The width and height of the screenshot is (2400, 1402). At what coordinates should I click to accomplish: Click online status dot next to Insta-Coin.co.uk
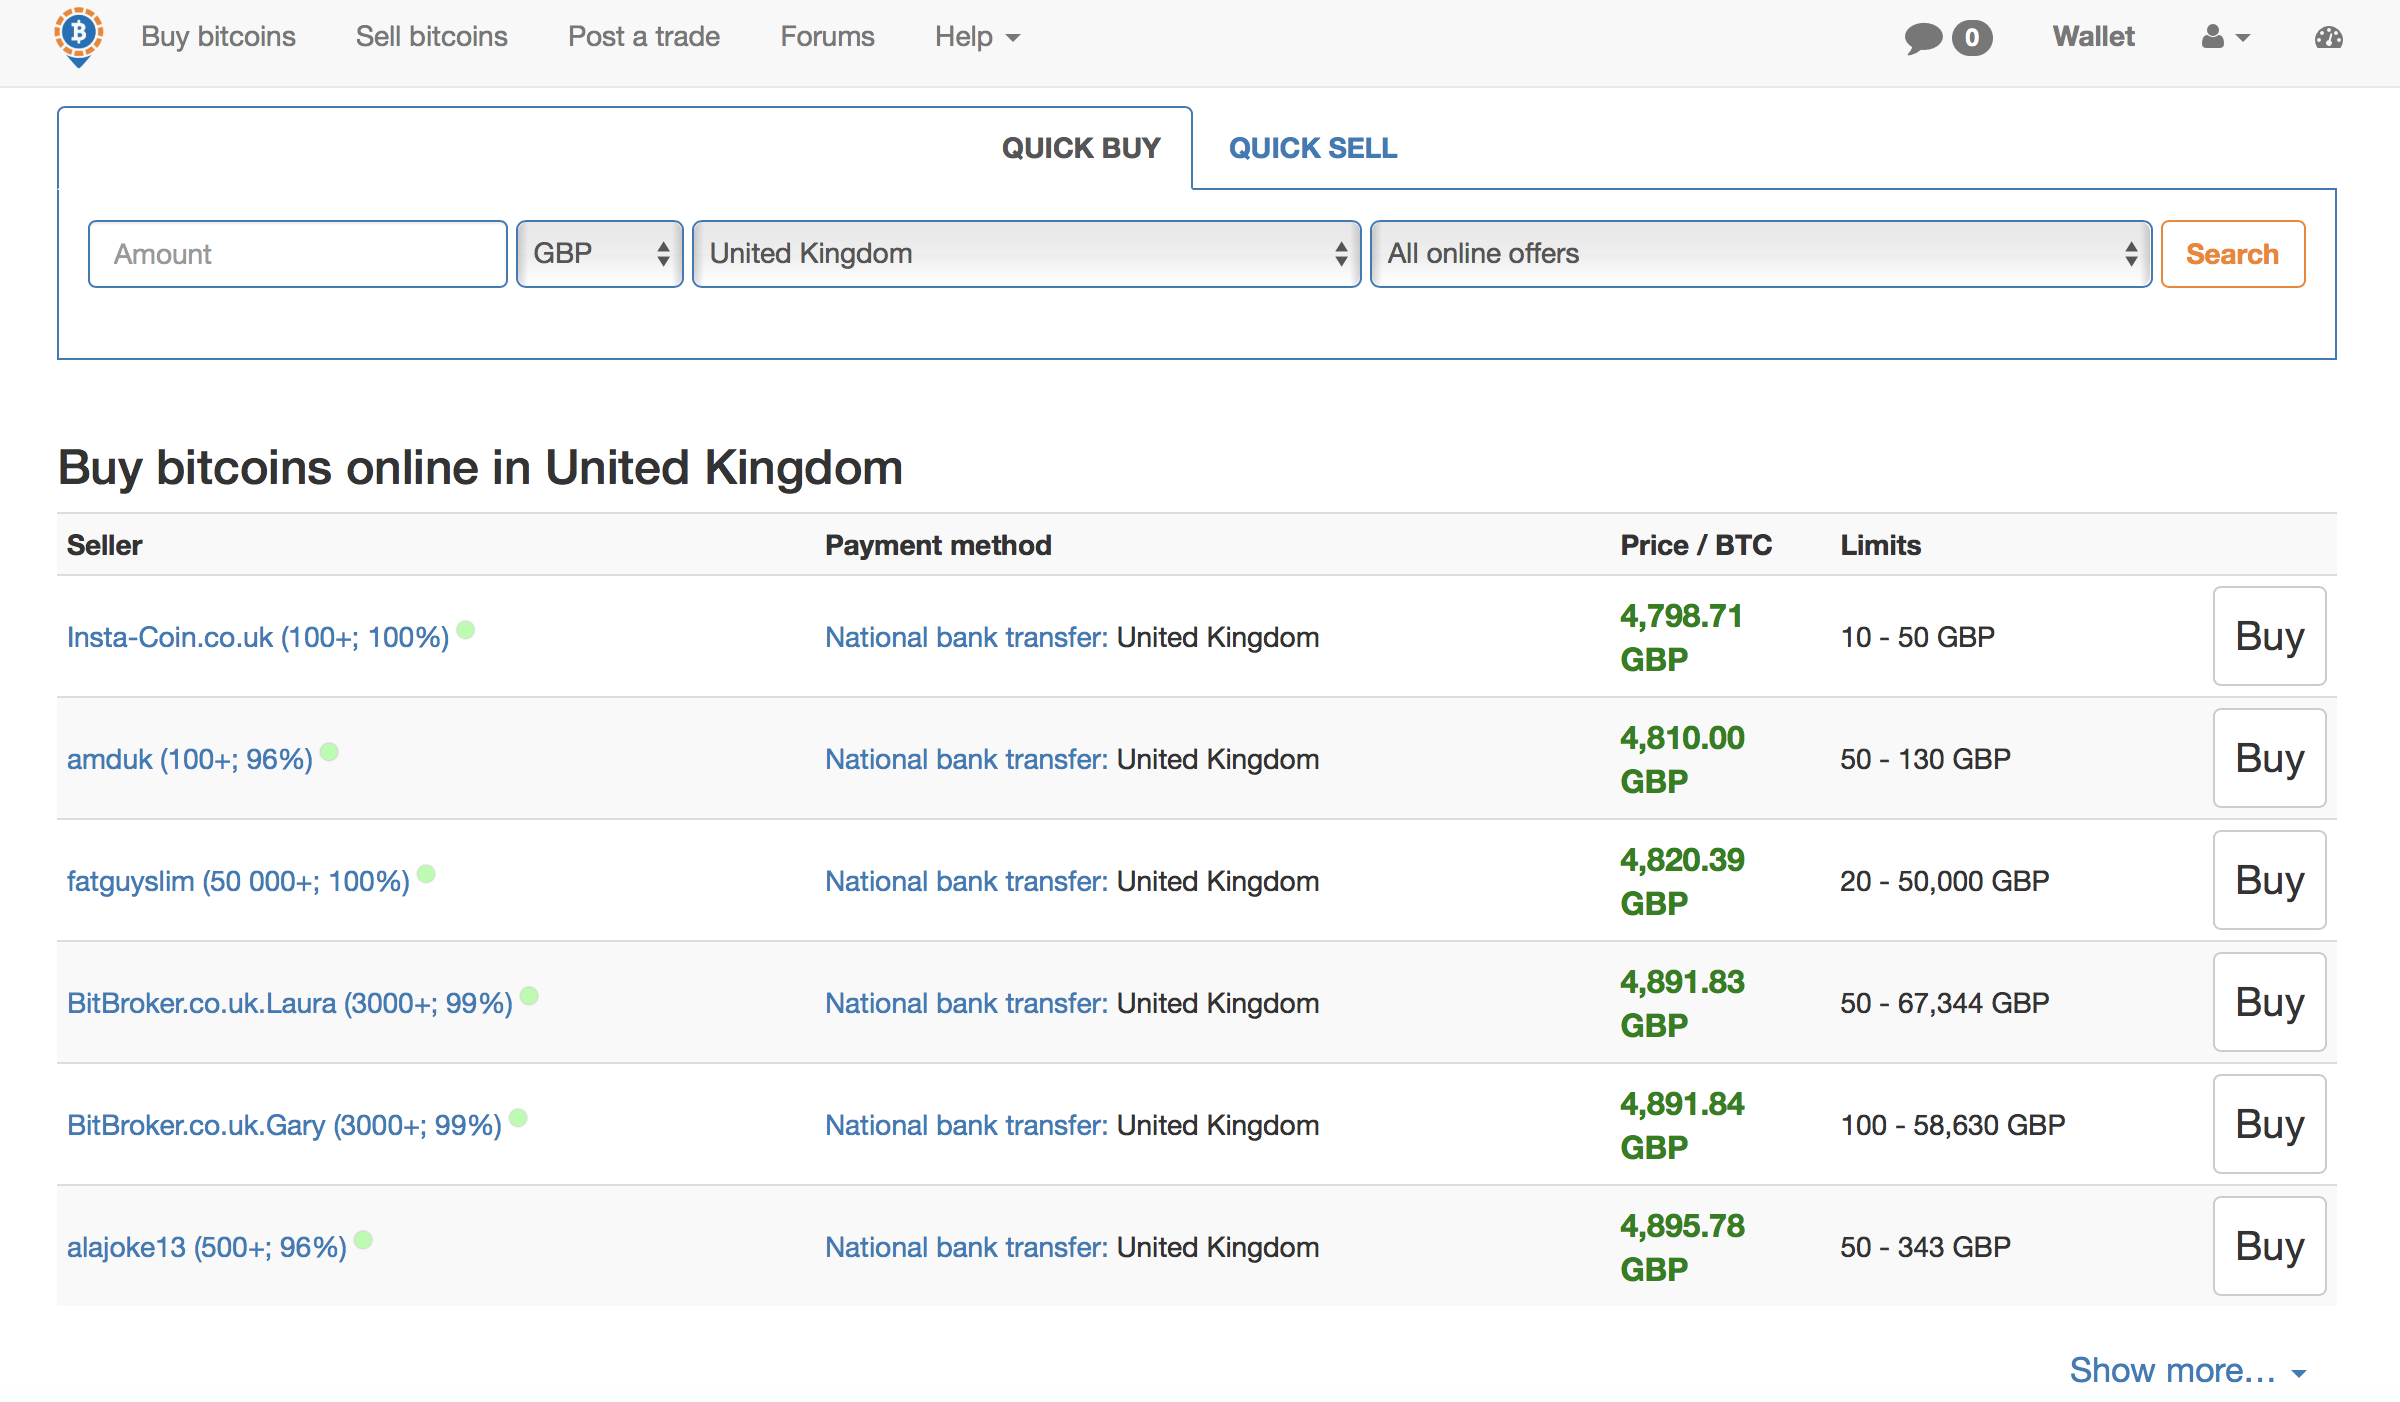466,629
